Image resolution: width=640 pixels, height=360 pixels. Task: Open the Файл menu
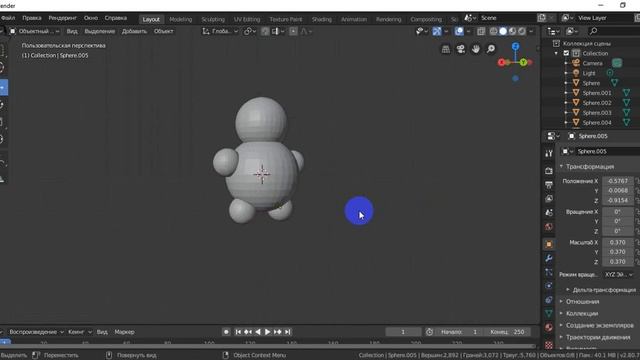(x=8, y=18)
